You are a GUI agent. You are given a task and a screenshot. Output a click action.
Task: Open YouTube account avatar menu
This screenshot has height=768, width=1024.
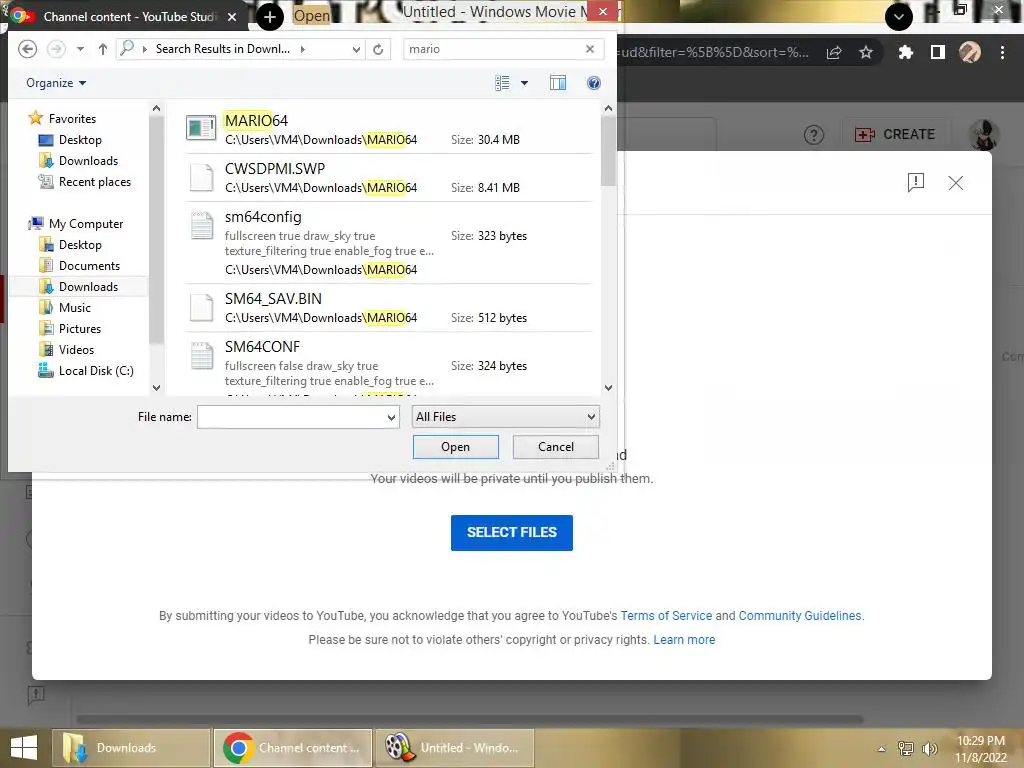click(x=983, y=135)
